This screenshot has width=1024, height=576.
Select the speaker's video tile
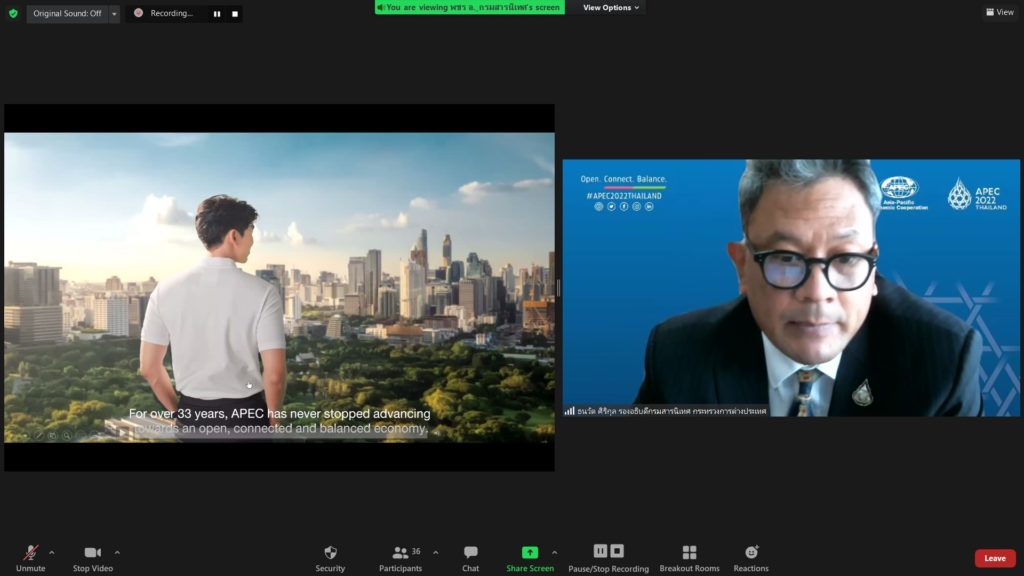click(791, 288)
